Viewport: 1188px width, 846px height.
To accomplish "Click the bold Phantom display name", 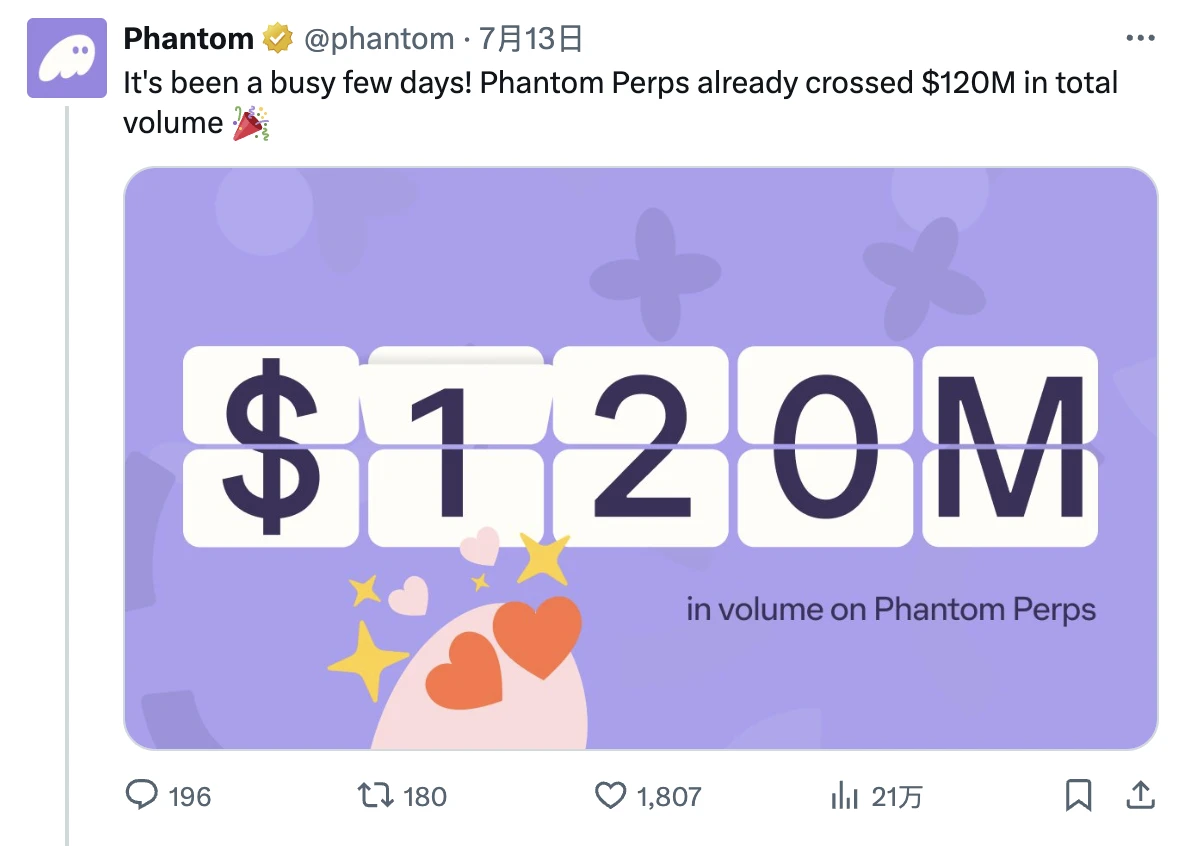I will tap(188, 38).
